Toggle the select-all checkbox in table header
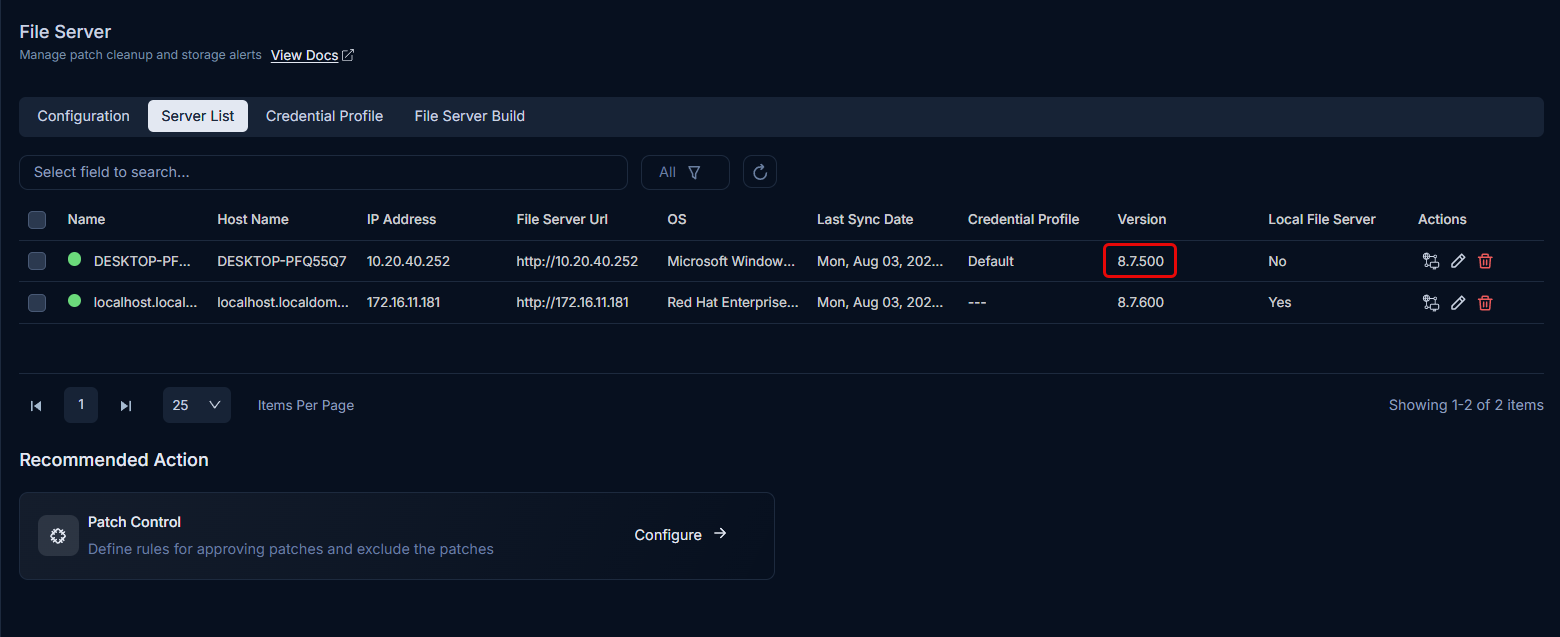This screenshot has height=637, width=1560. point(37,220)
